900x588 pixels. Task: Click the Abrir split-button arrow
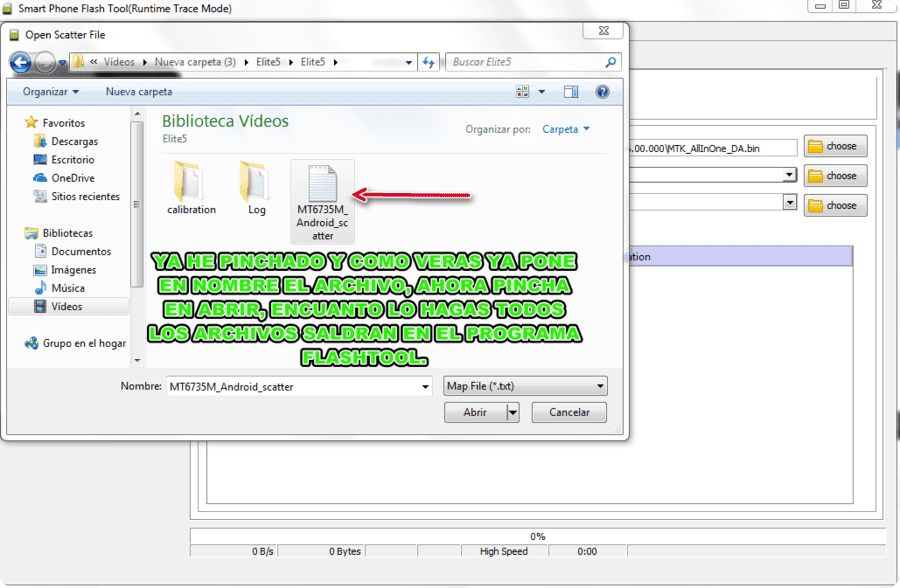[x=513, y=412]
